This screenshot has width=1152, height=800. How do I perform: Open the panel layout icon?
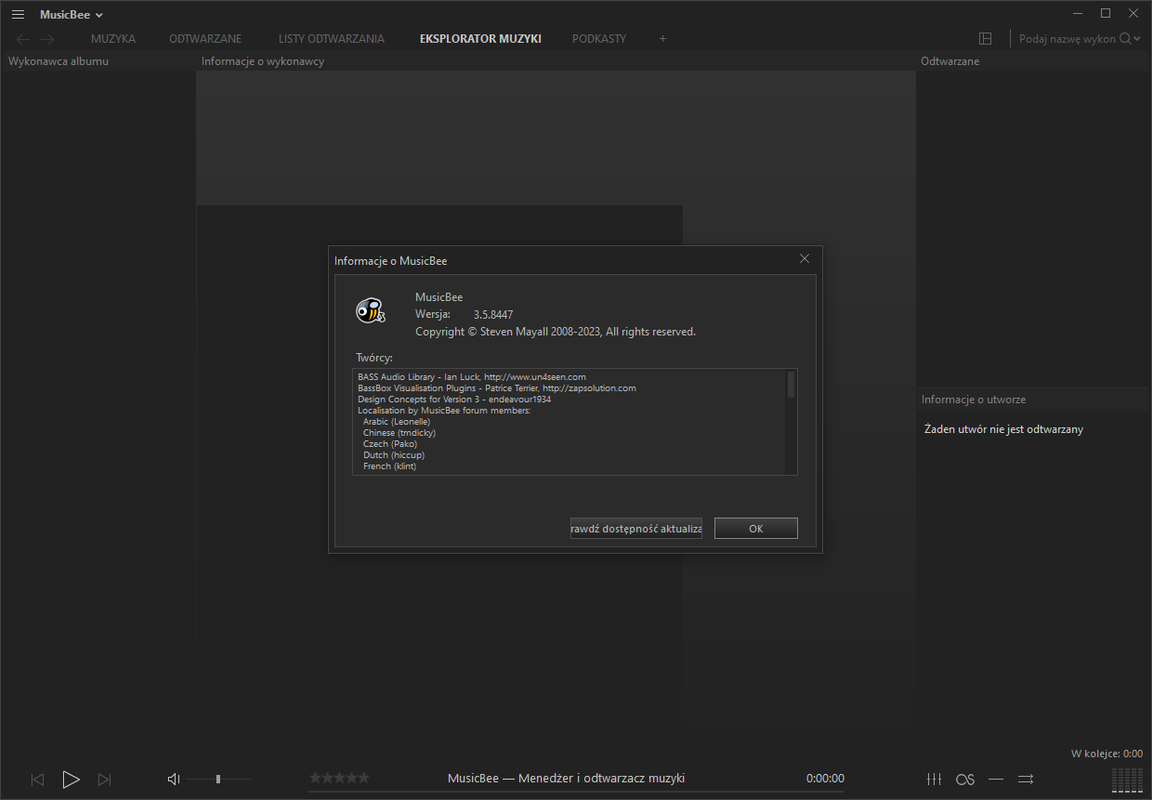point(985,39)
